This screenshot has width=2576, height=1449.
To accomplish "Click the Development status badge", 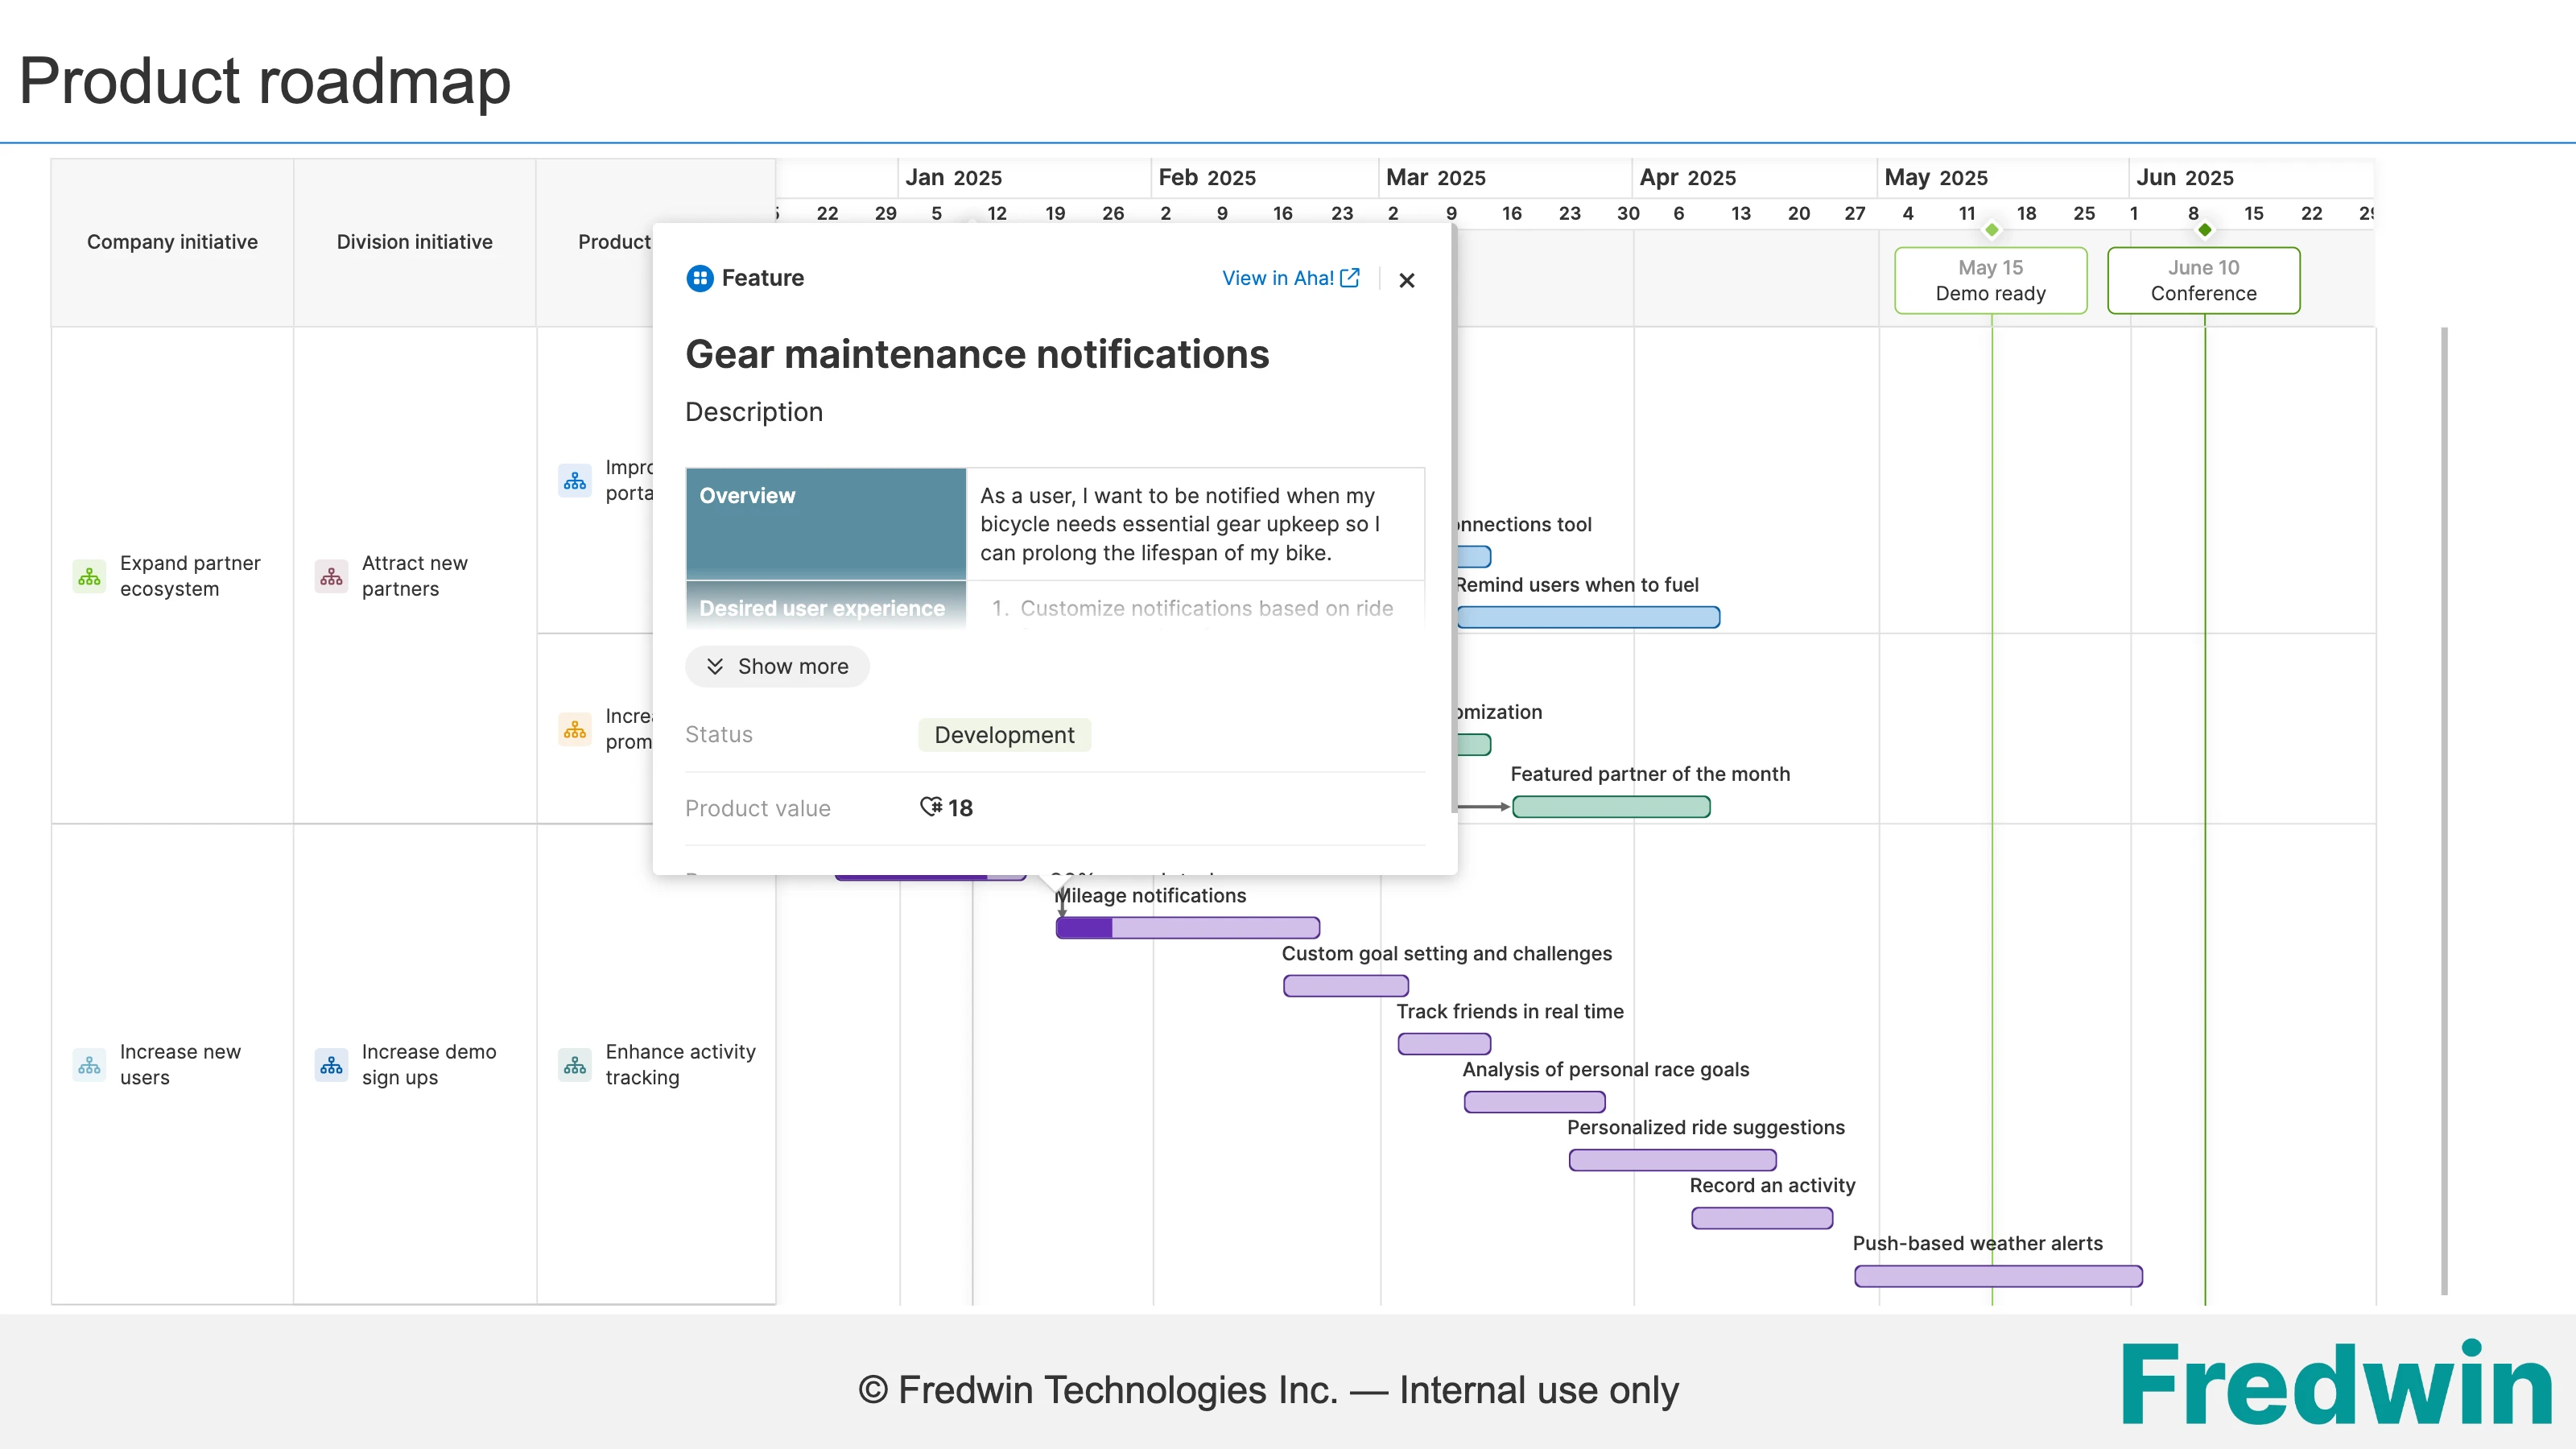I will point(1004,735).
